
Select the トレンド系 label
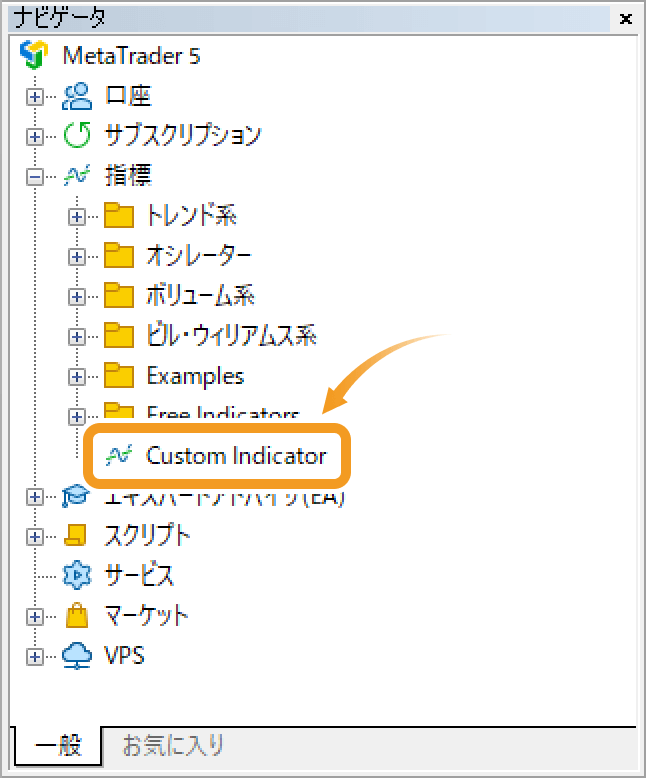(x=191, y=215)
